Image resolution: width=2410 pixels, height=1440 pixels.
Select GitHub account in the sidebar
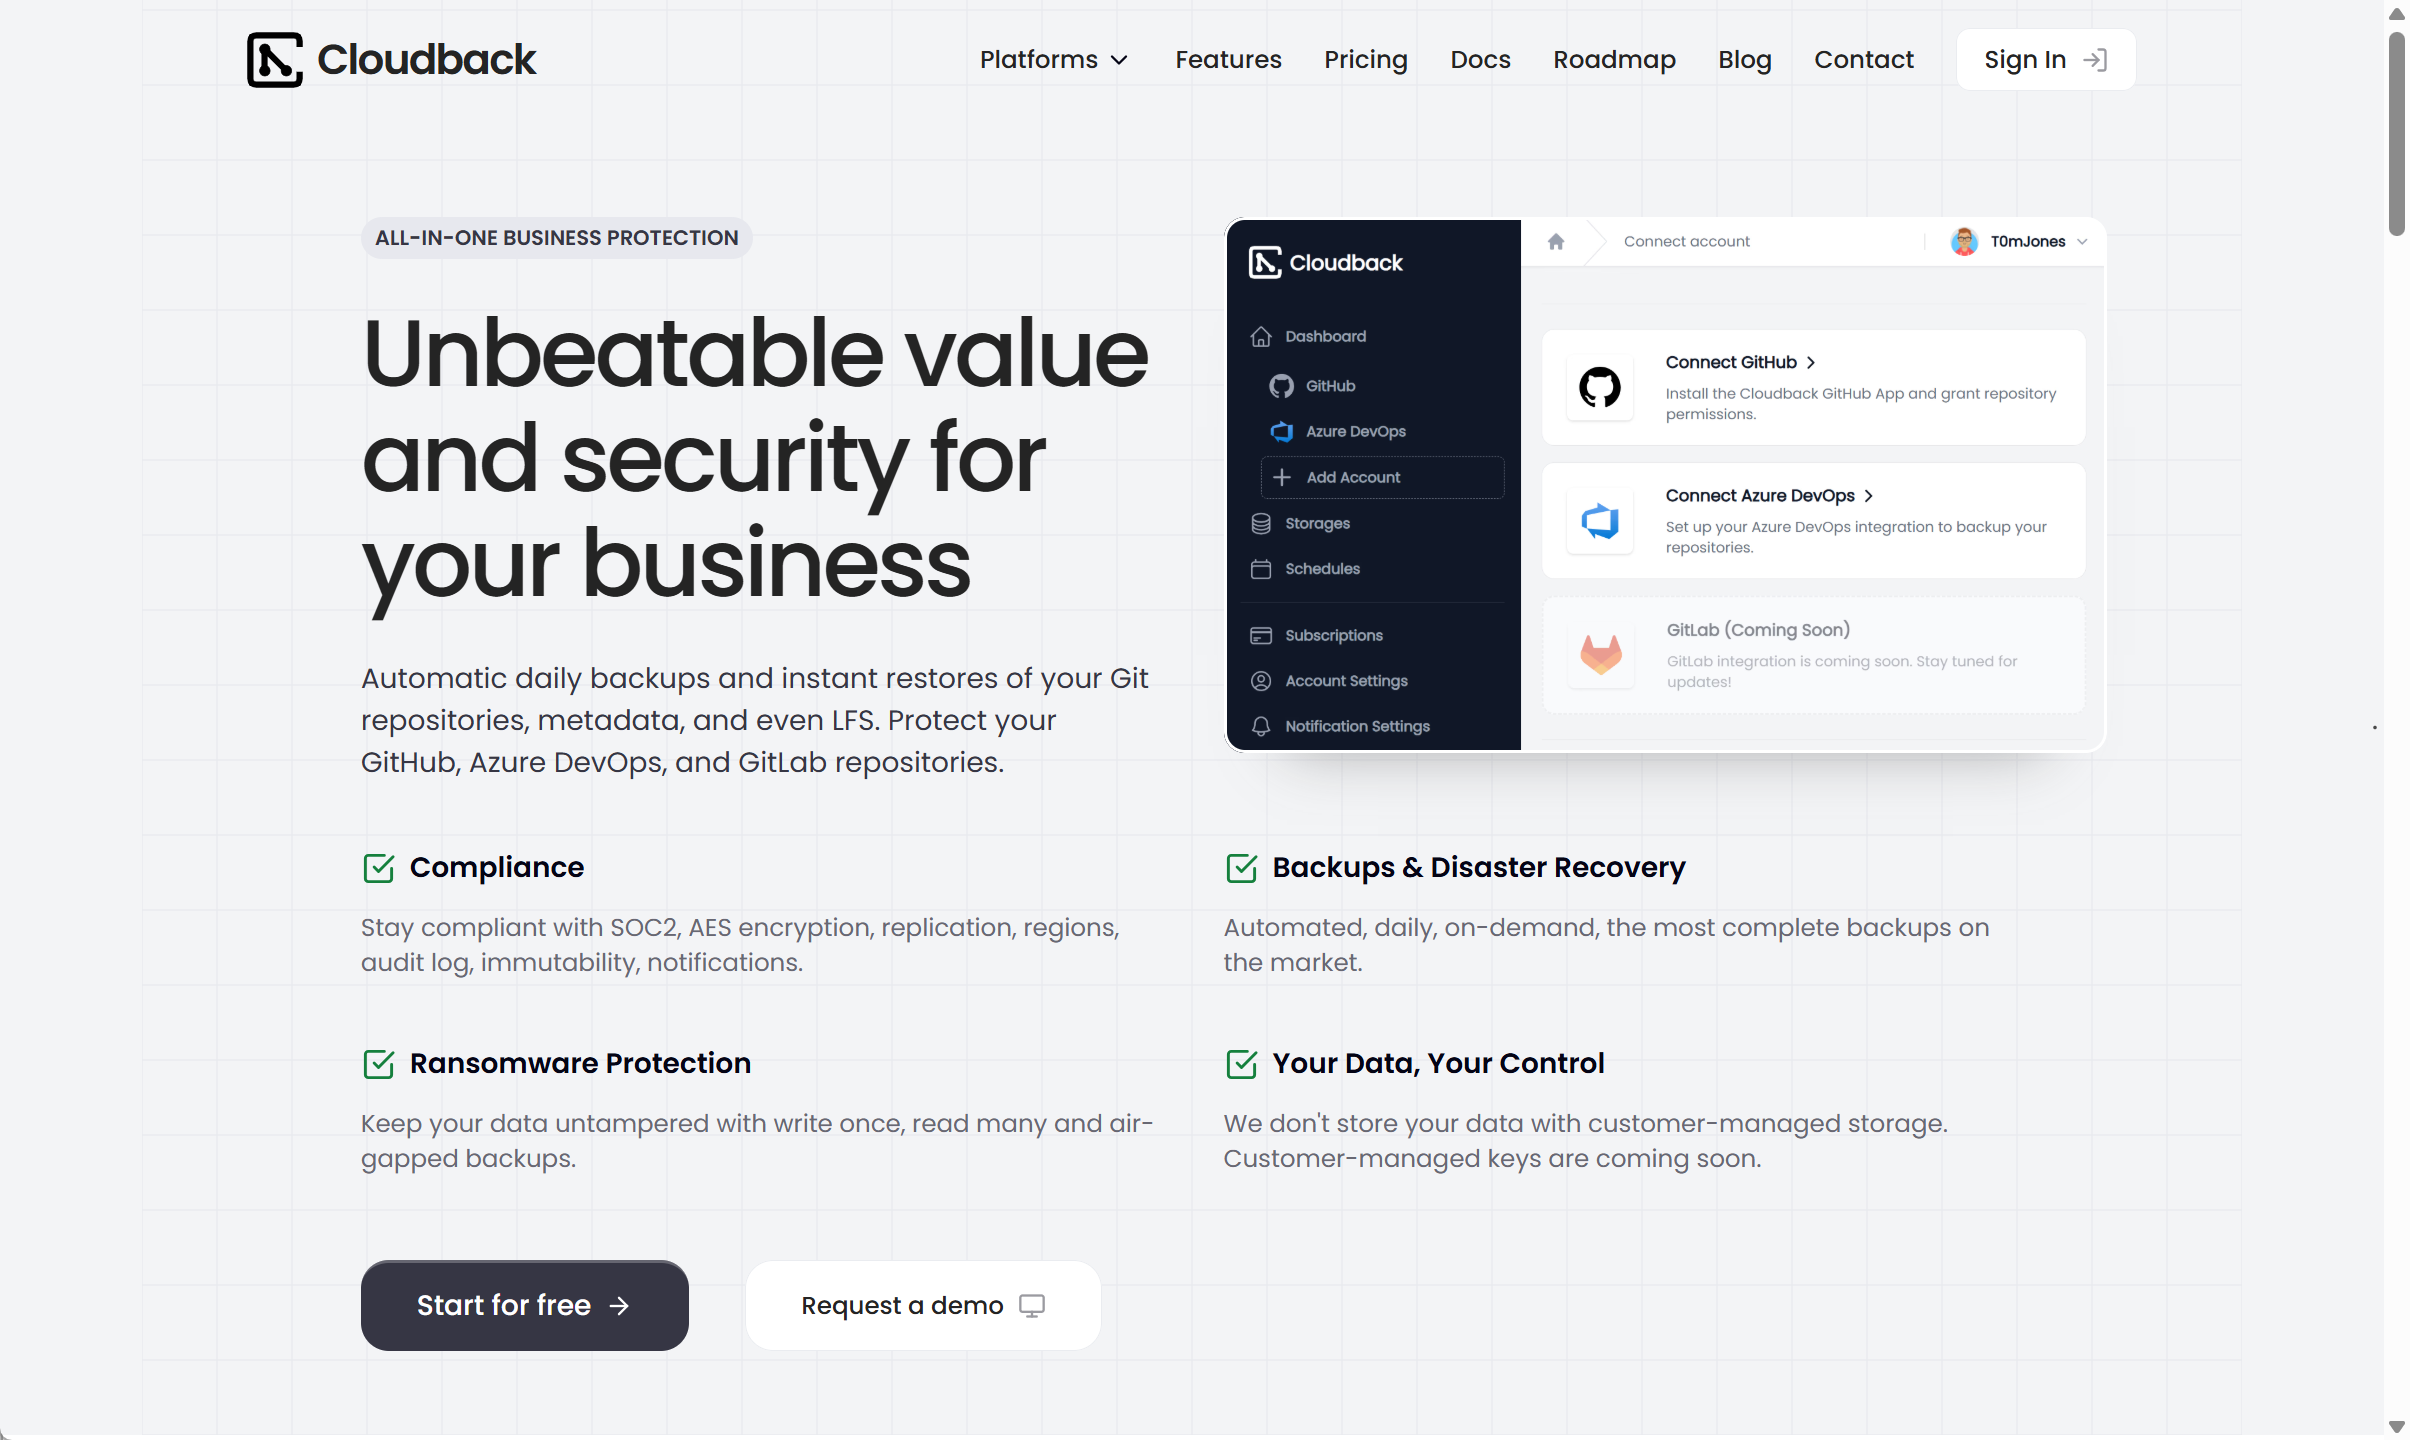click(1330, 385)
